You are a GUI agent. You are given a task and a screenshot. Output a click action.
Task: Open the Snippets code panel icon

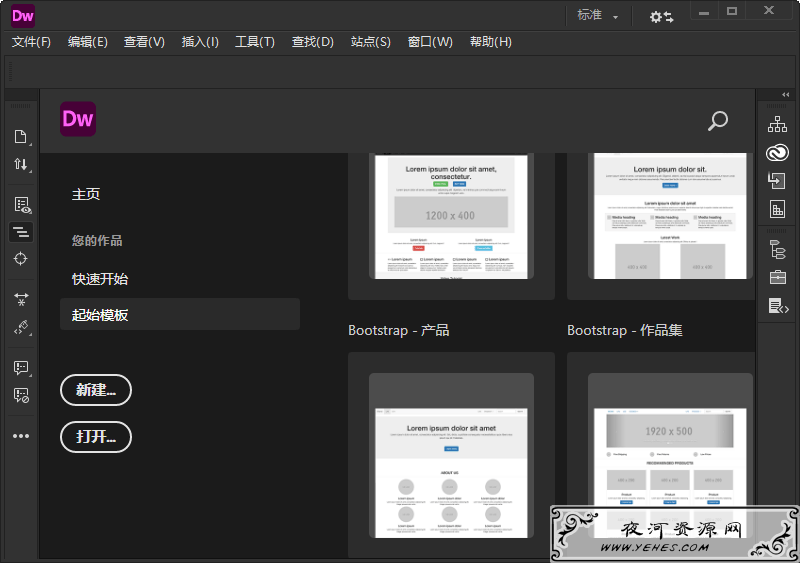(x=779, y=306)
